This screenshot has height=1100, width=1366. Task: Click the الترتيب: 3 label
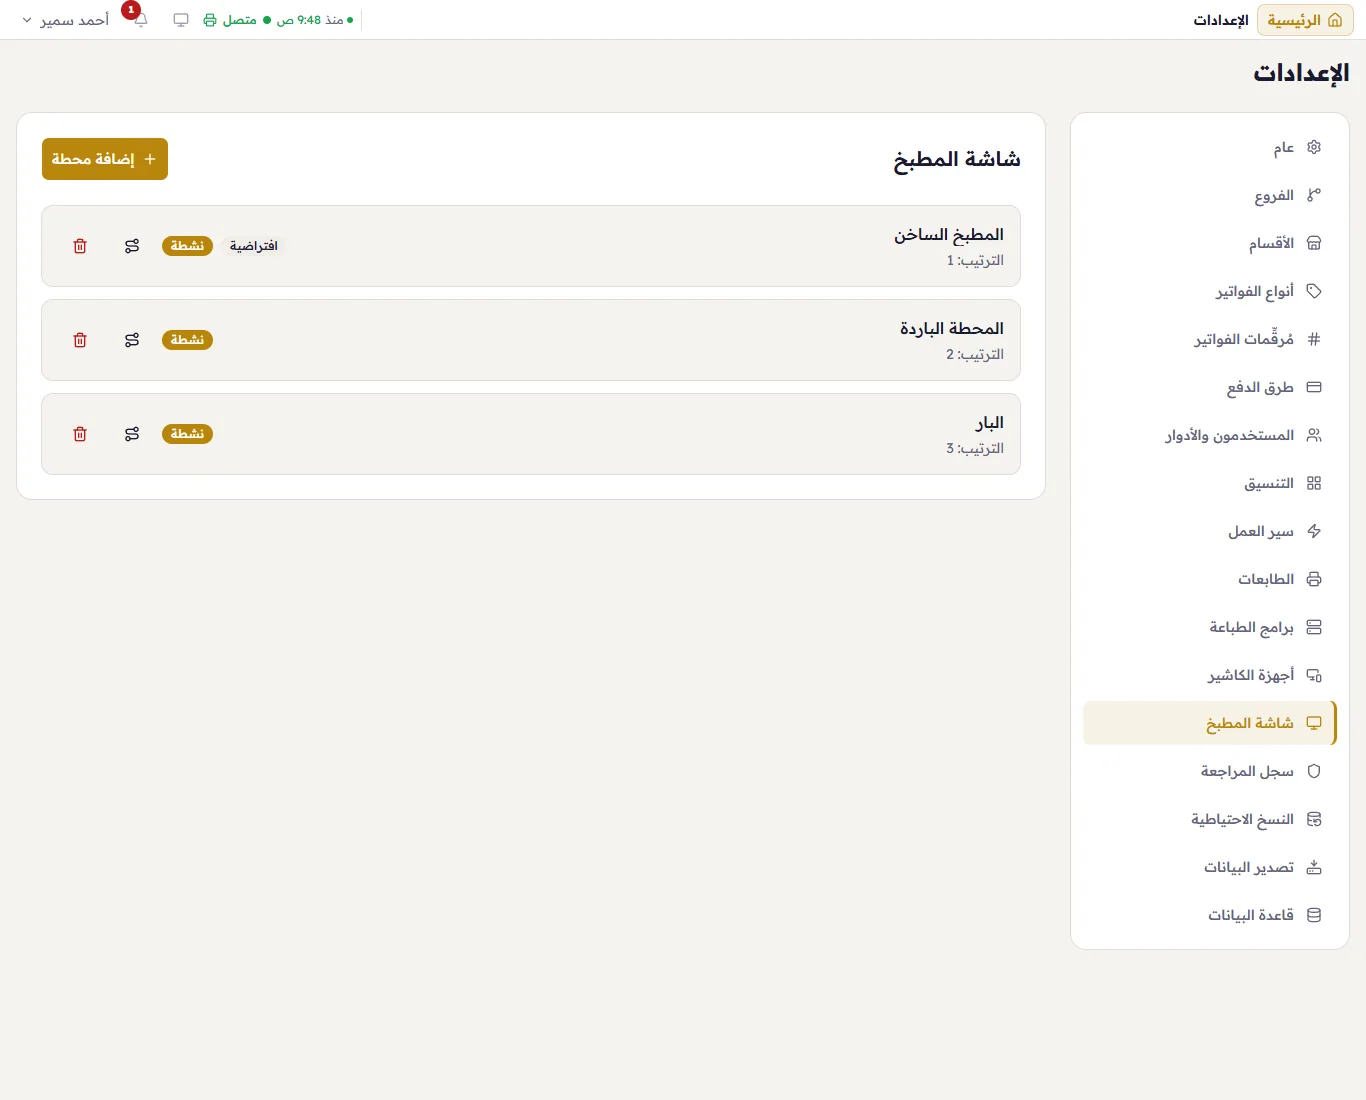coord(975,448)
